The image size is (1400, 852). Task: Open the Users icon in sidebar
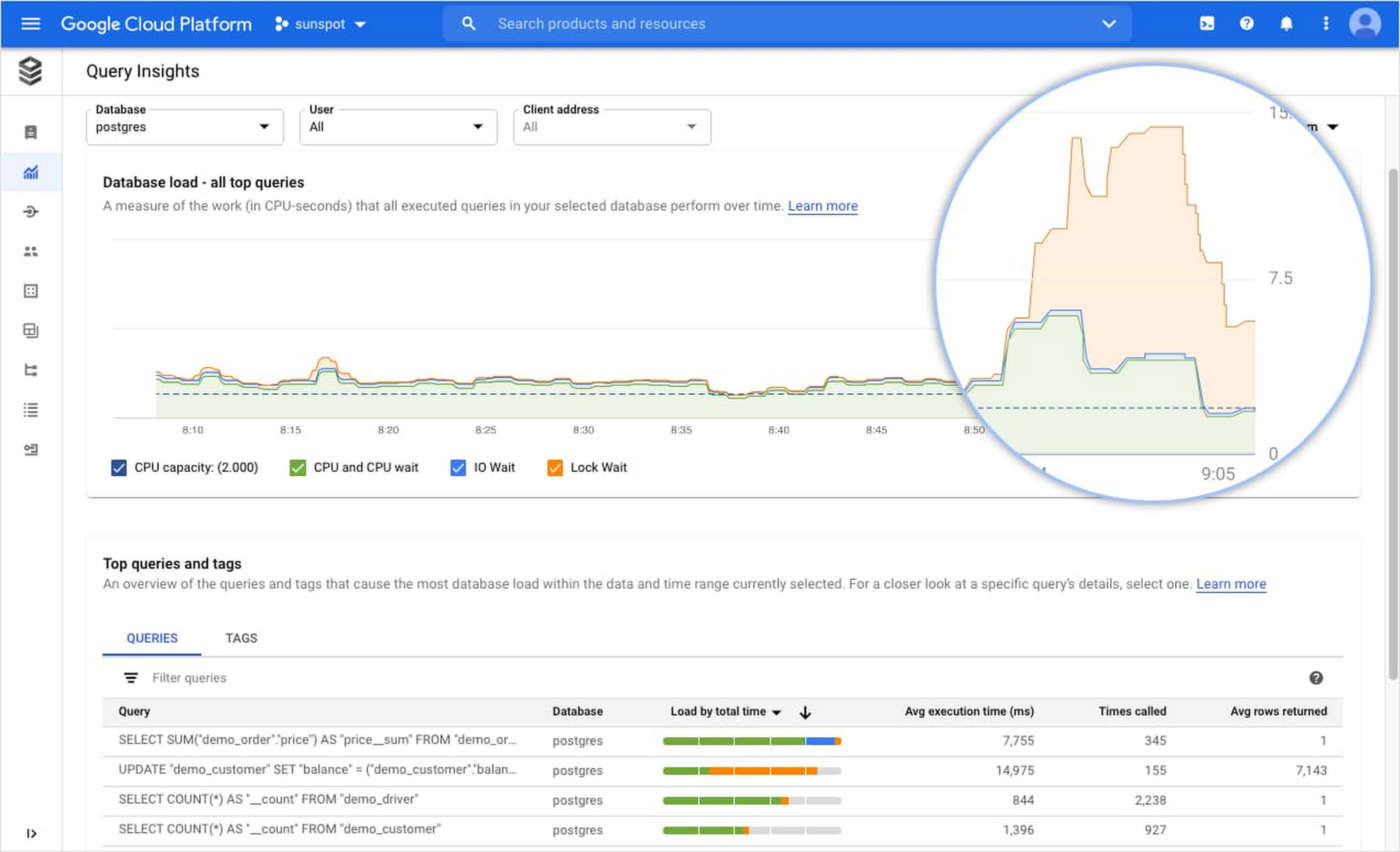(31, 251)
